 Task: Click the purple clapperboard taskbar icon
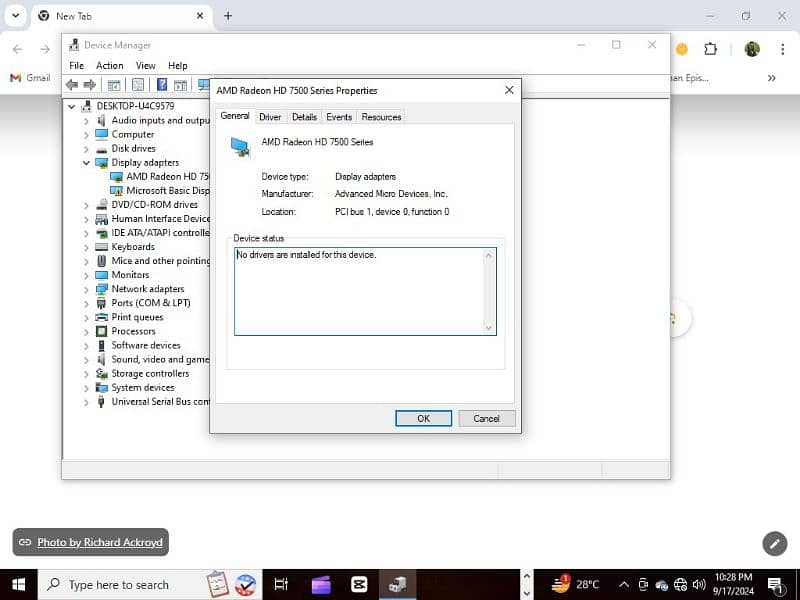[321, 585]
